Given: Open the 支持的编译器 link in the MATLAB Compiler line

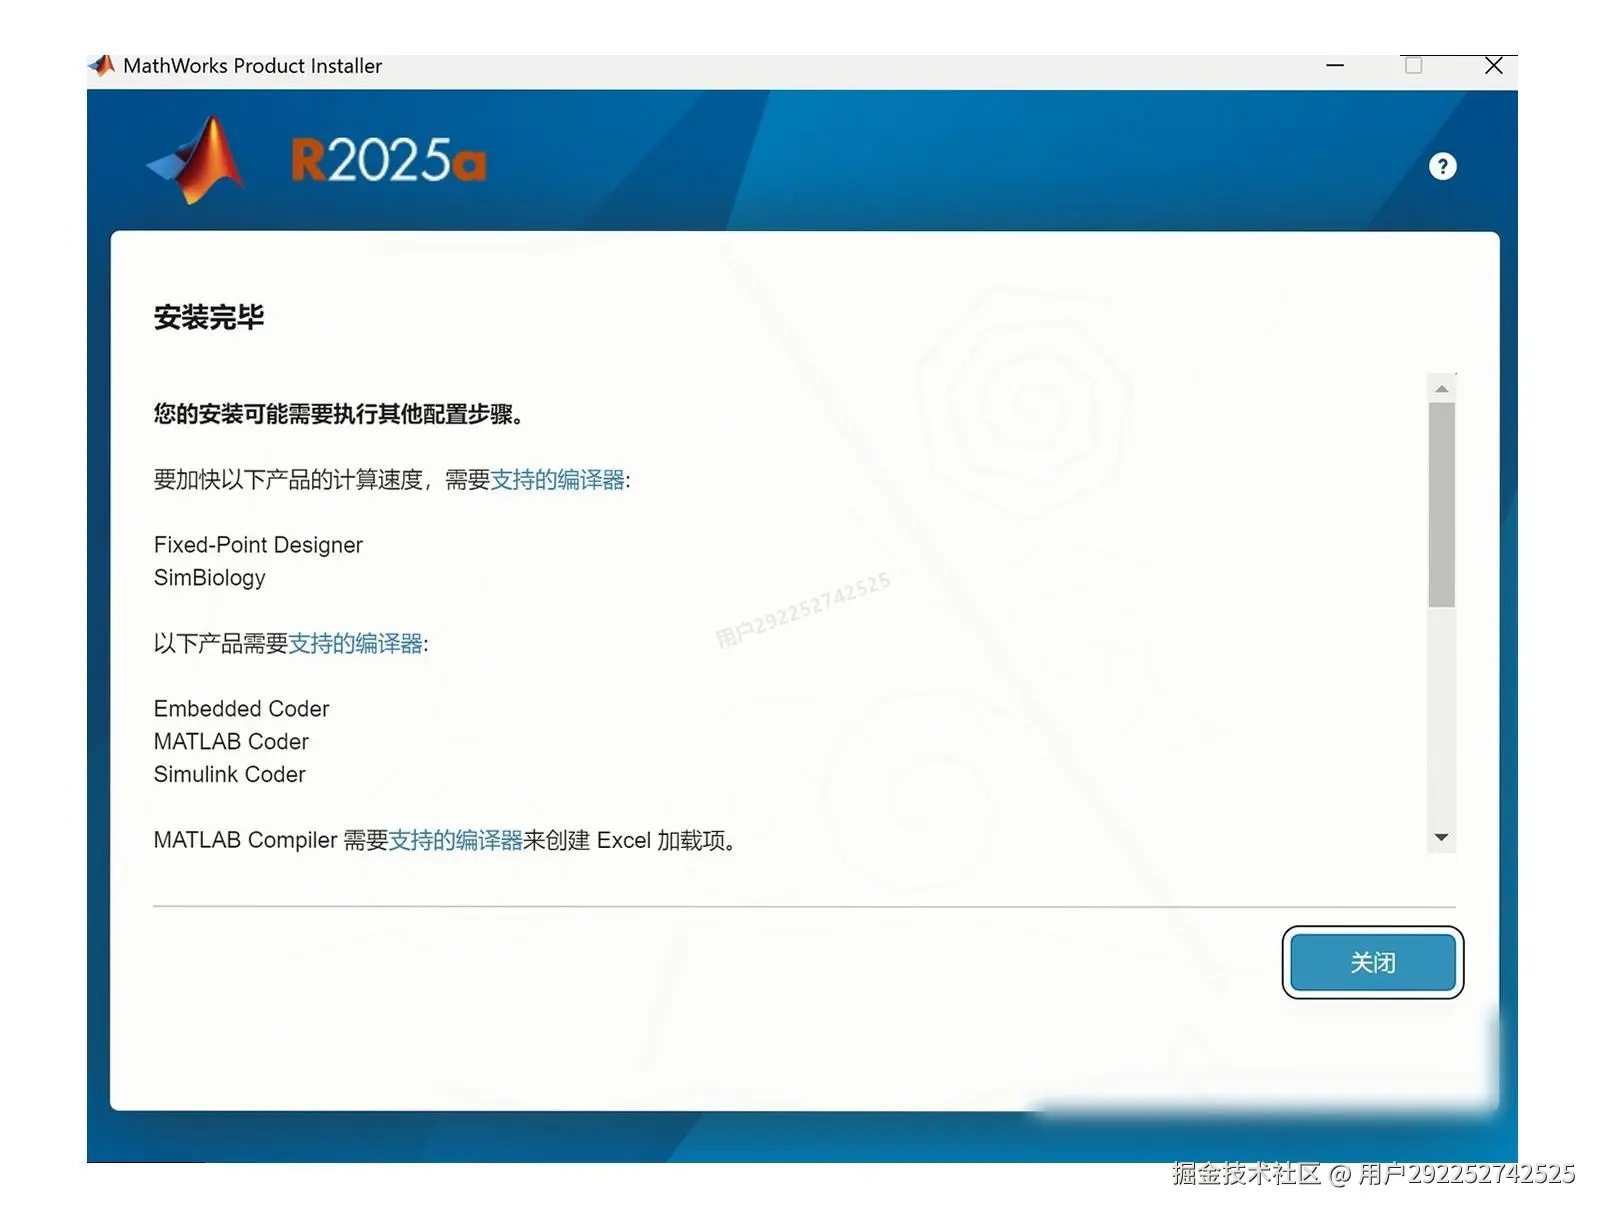Looking at the screenshot, I should [457, 840].
